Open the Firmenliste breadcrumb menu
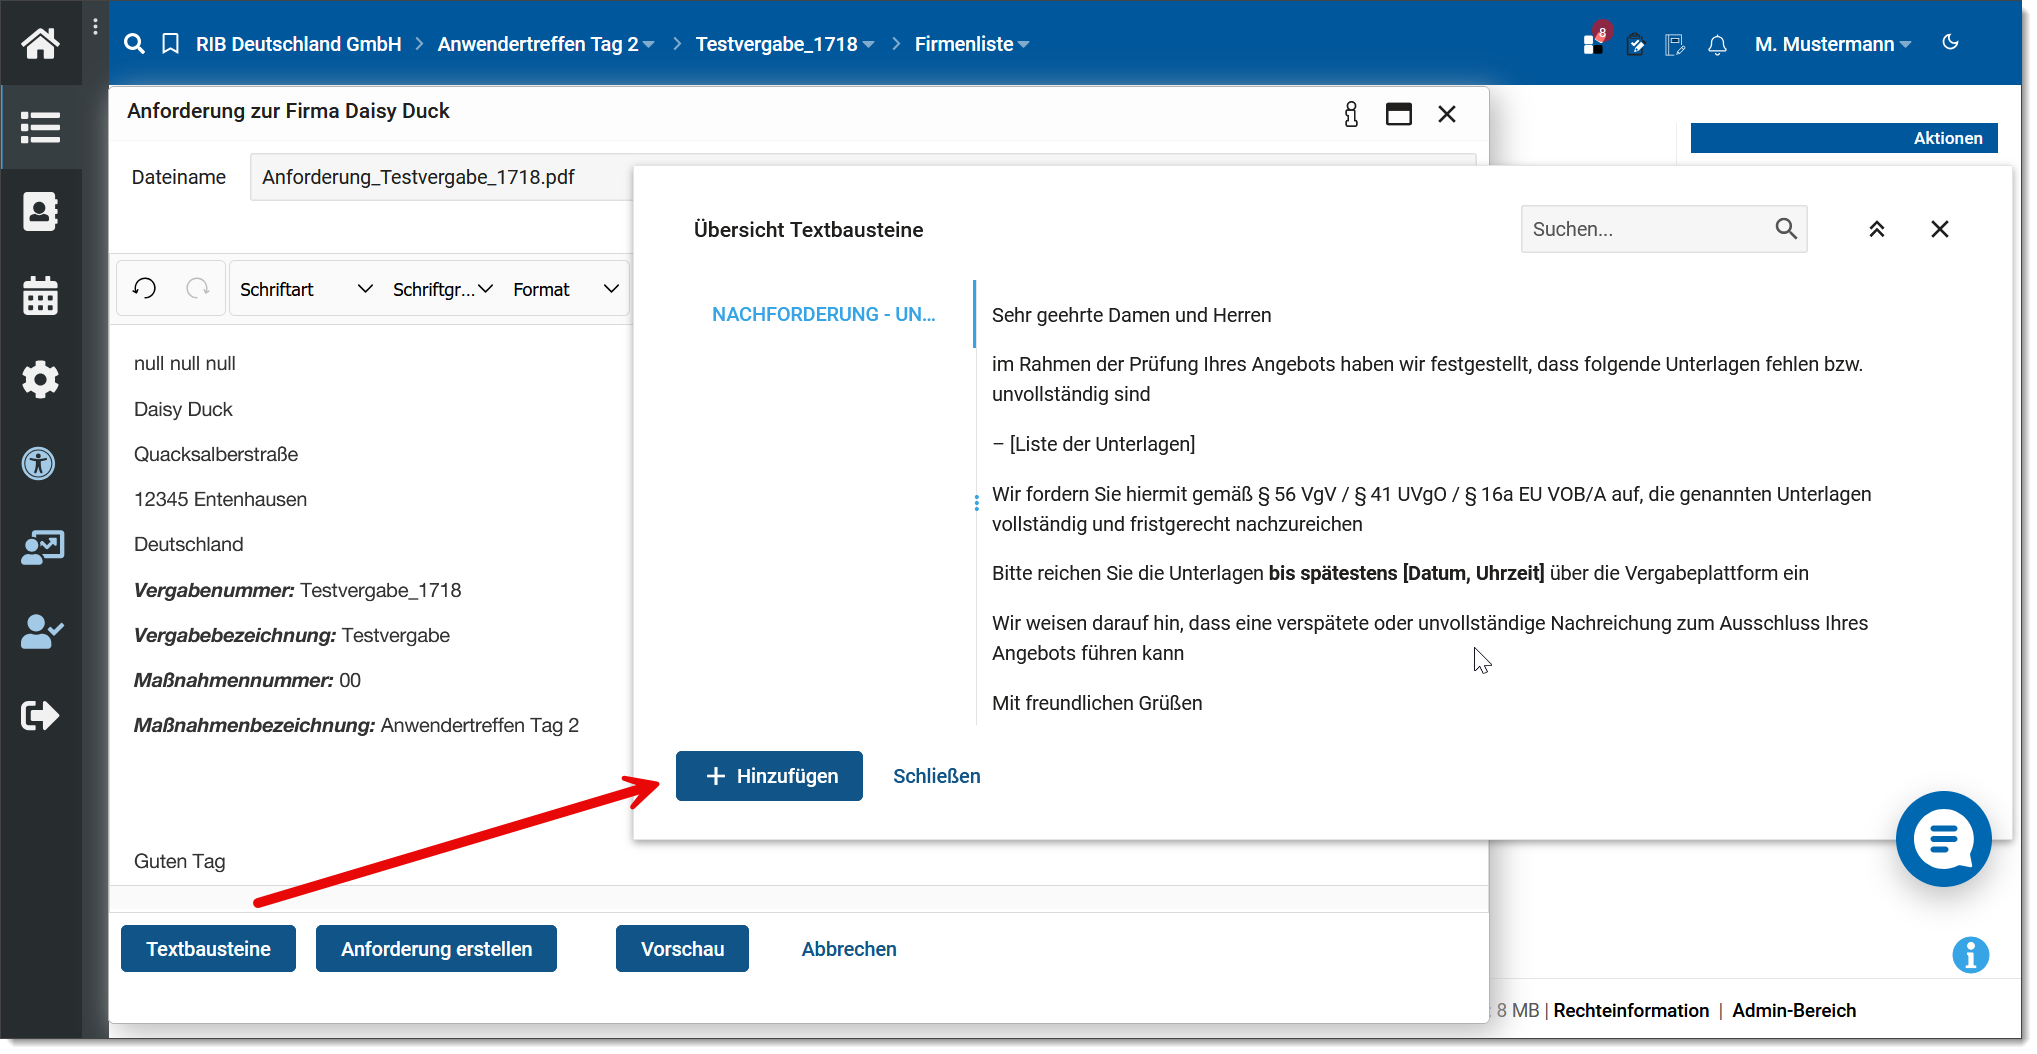This screenshot has height=1054, width=2037. point(971,45)
